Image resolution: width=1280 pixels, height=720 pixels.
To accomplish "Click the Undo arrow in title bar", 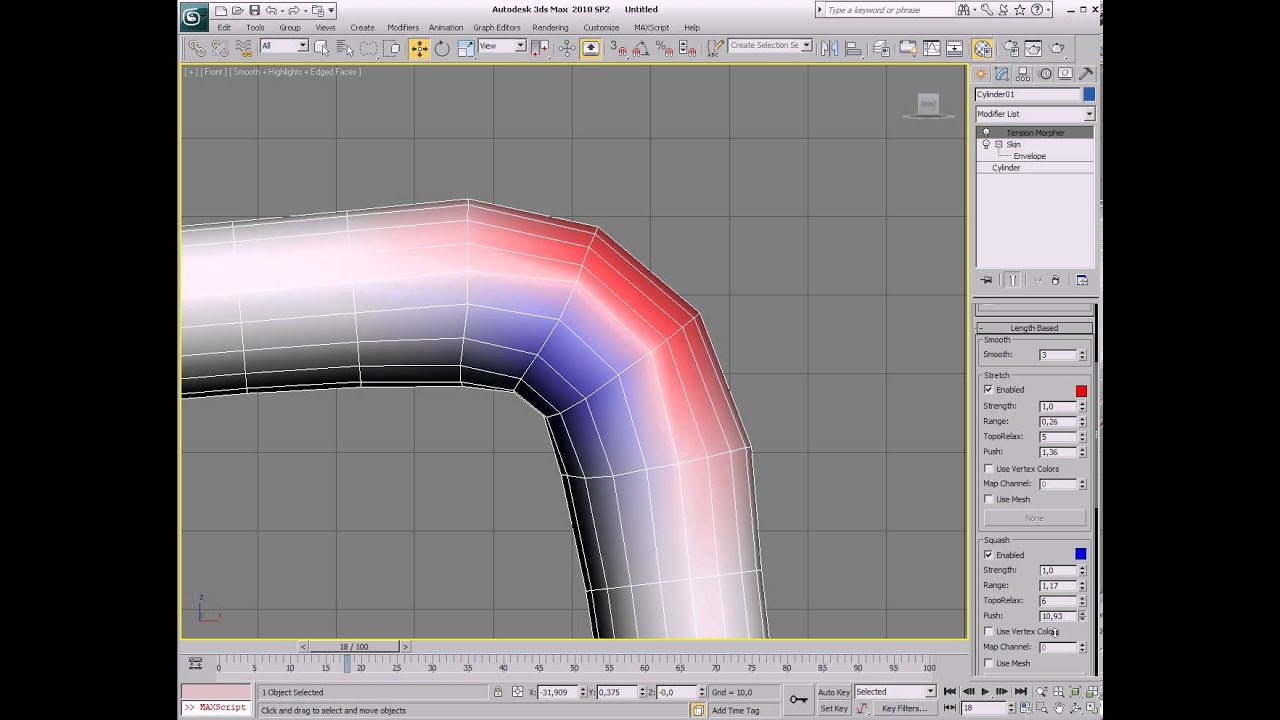I will click(x=271, y=10).
